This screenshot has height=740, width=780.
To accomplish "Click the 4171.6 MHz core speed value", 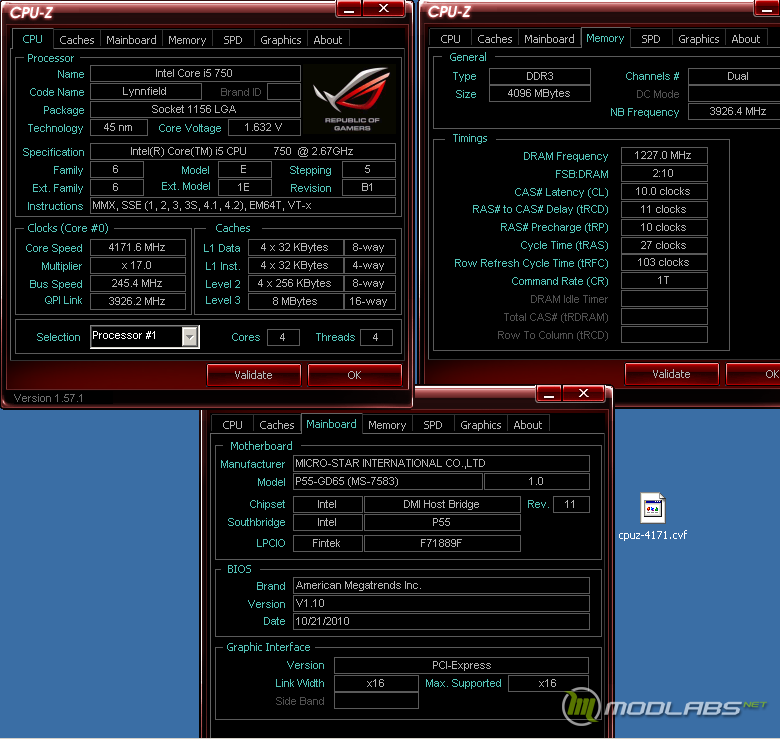I will [x=138, y=247].
